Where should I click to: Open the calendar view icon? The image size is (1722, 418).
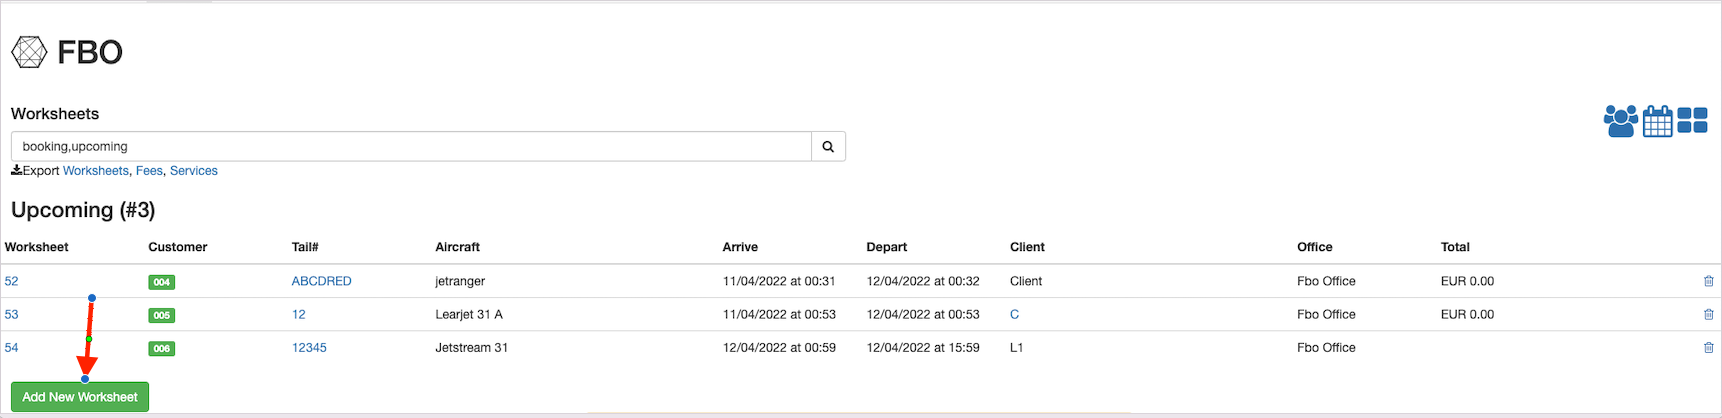coord(1657,121)
